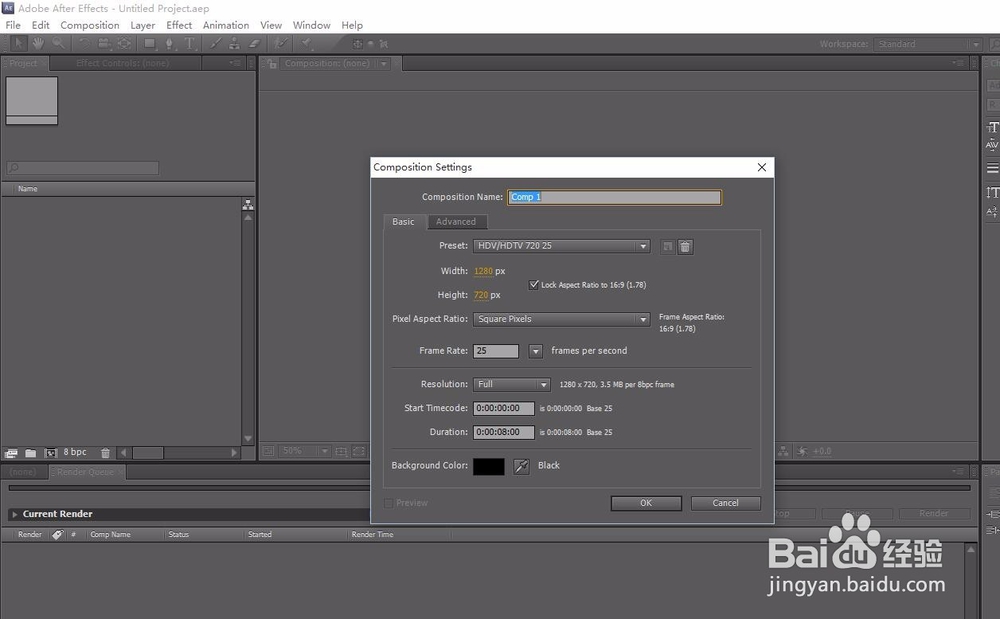Image resolution: width=1000 pixels, height=619 pixels.
Task: Select the Effect Controls (none) tab
Action: pos(122,63)
